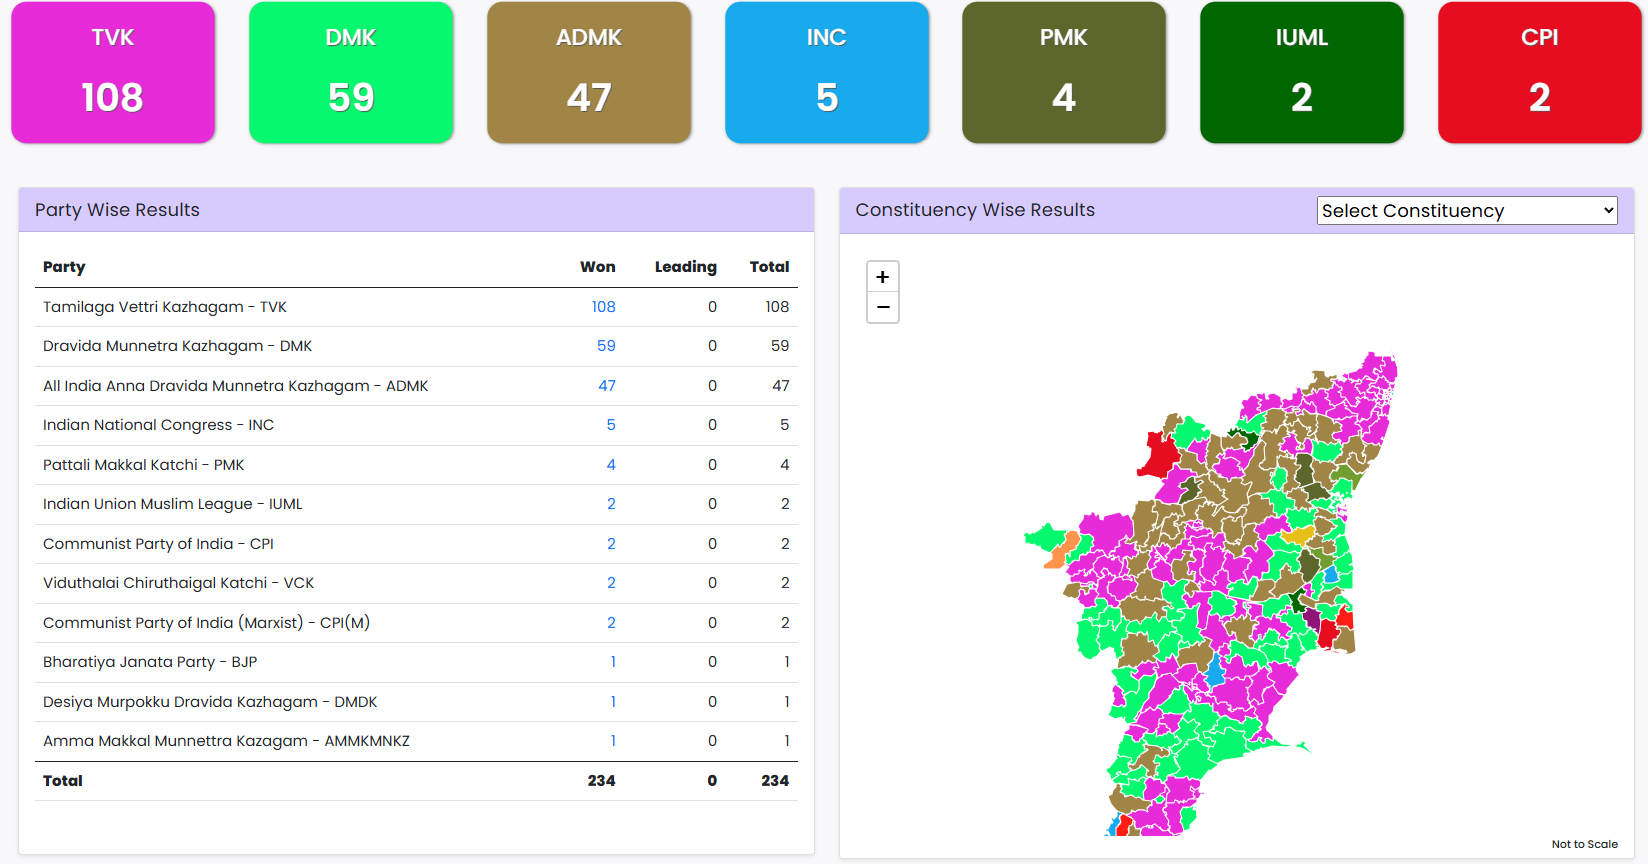Click the BJP won count link
This screenshot has height=864, width=1648.
[x=613, y=662]
